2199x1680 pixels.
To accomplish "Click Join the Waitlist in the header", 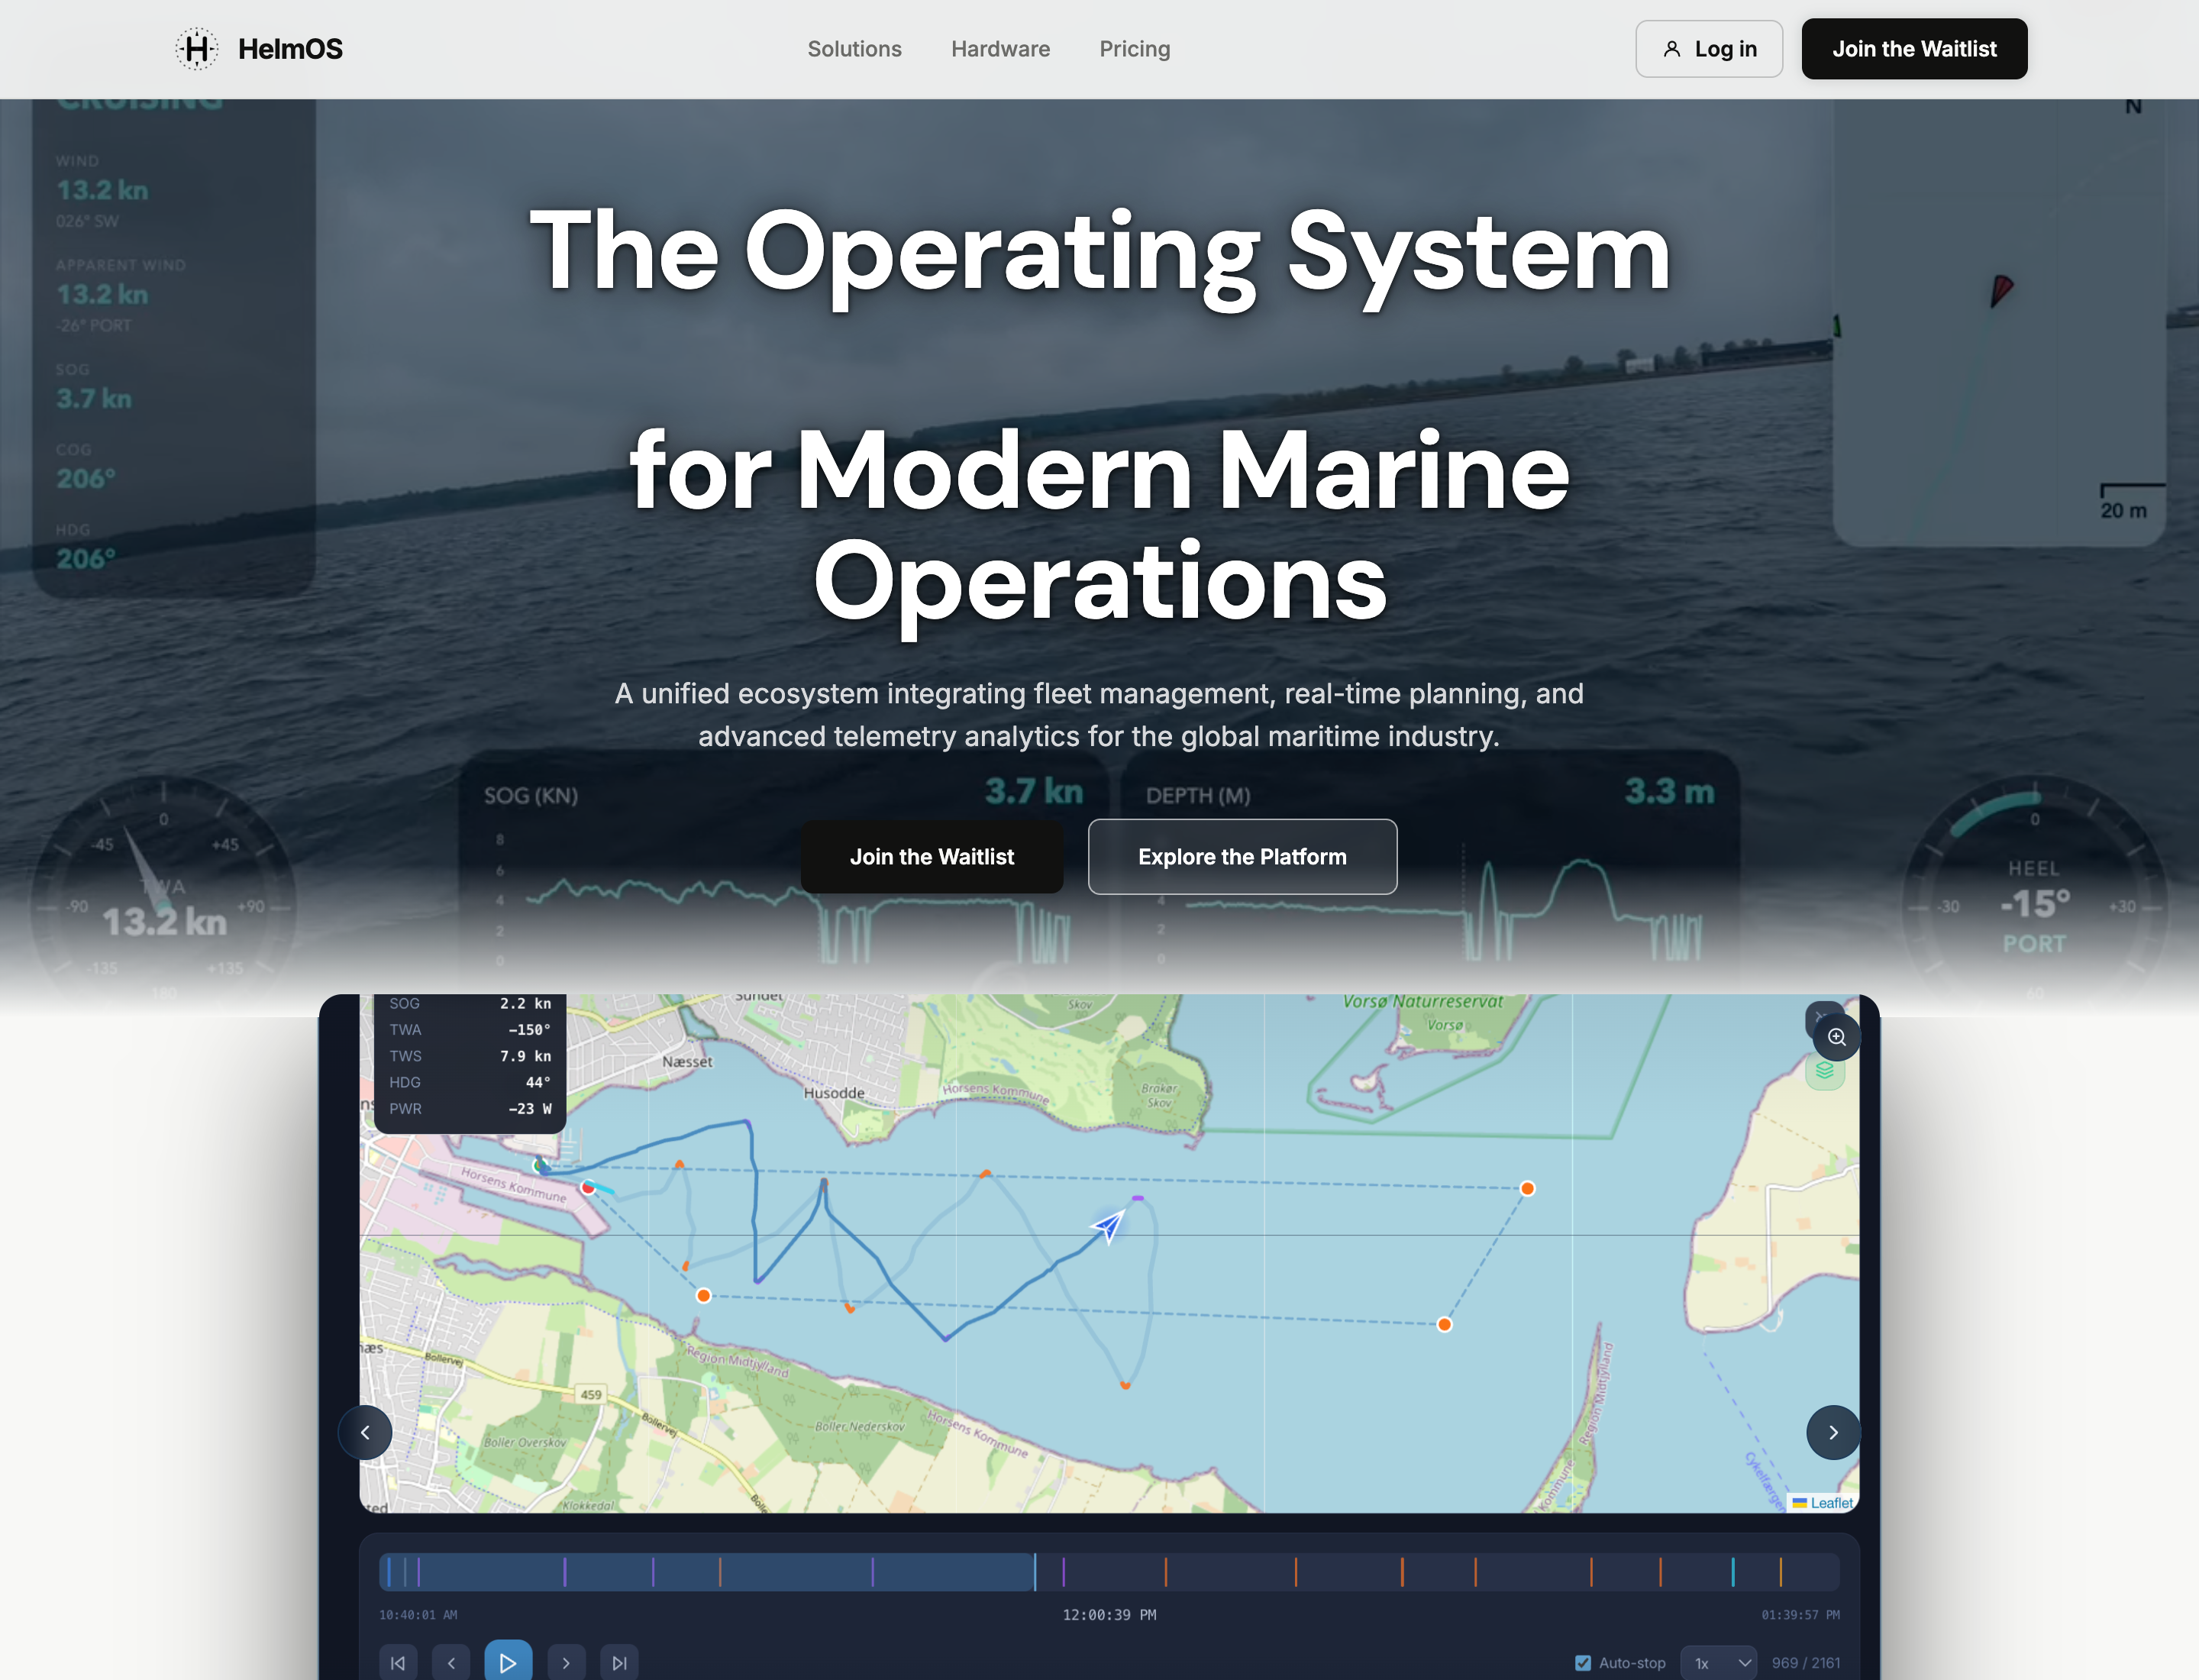I will [1913, 49].
